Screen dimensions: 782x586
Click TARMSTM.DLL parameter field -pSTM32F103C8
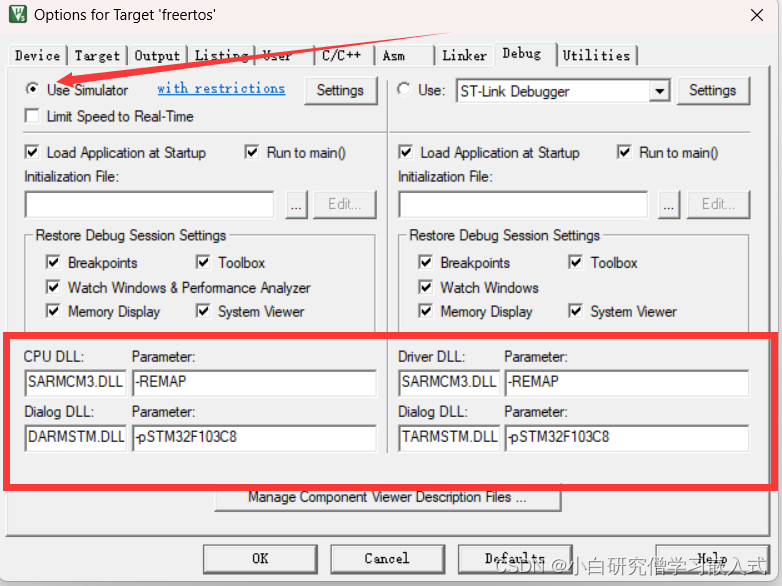pos(627,438)
